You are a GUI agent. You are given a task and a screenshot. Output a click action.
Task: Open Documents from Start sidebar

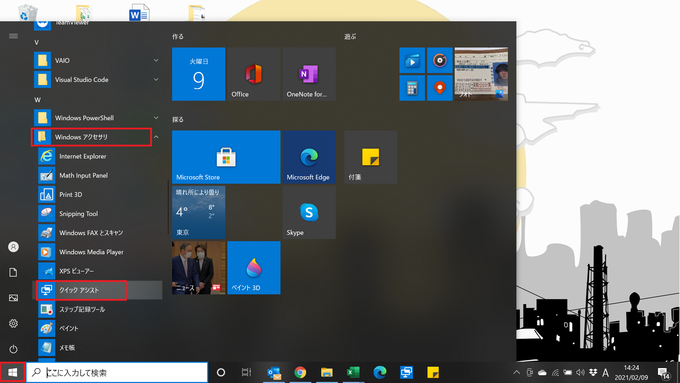click(13, 272)
